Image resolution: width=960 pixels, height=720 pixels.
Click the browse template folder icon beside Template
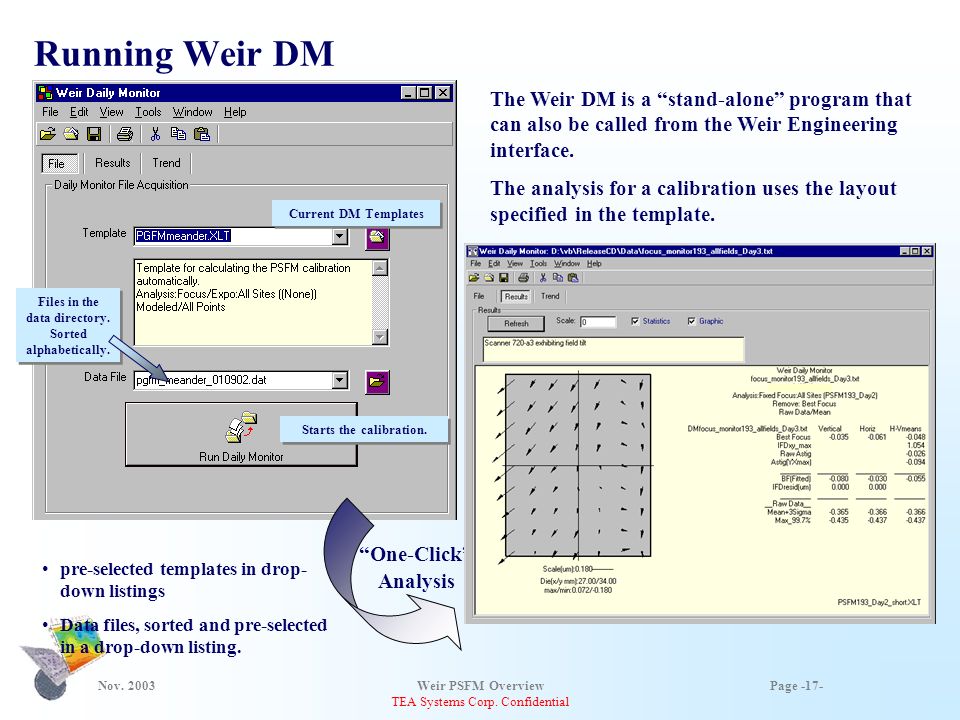(377, 237)
